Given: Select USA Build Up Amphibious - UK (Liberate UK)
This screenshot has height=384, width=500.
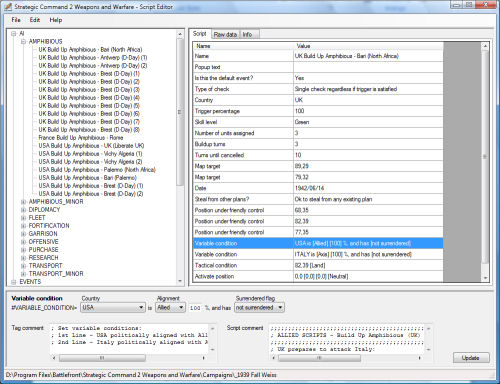Looking at the screenshot, I should (91, 146).
